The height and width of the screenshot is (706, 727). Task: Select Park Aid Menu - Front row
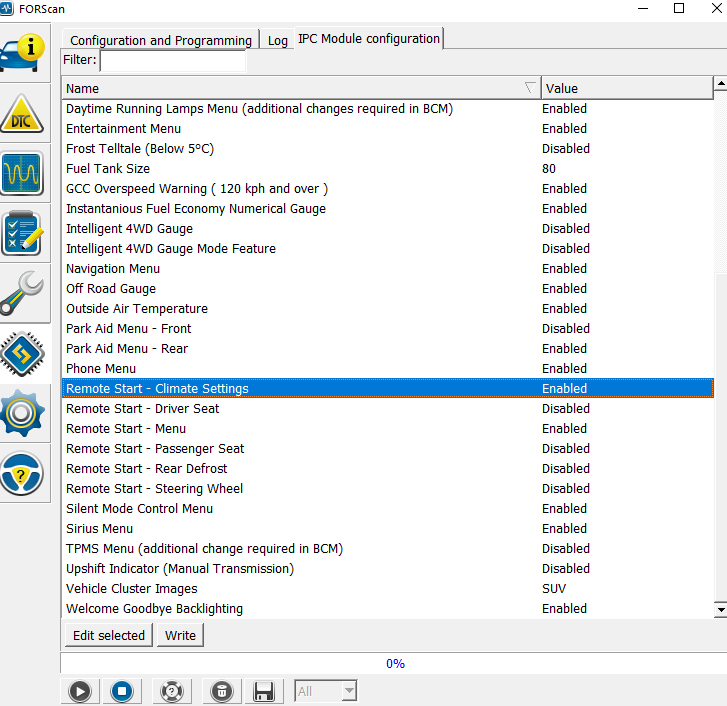[388, 328]
